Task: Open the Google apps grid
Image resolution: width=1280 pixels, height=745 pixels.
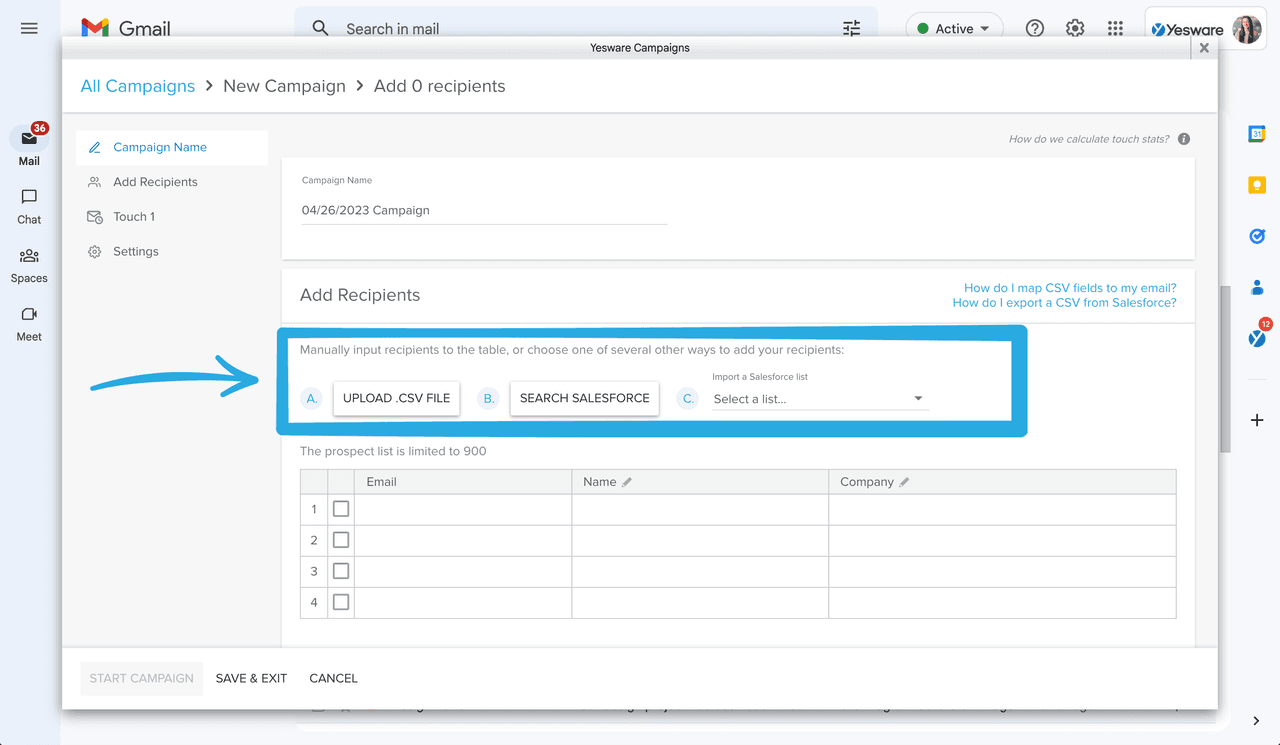Action: [x=1115, y=28]
